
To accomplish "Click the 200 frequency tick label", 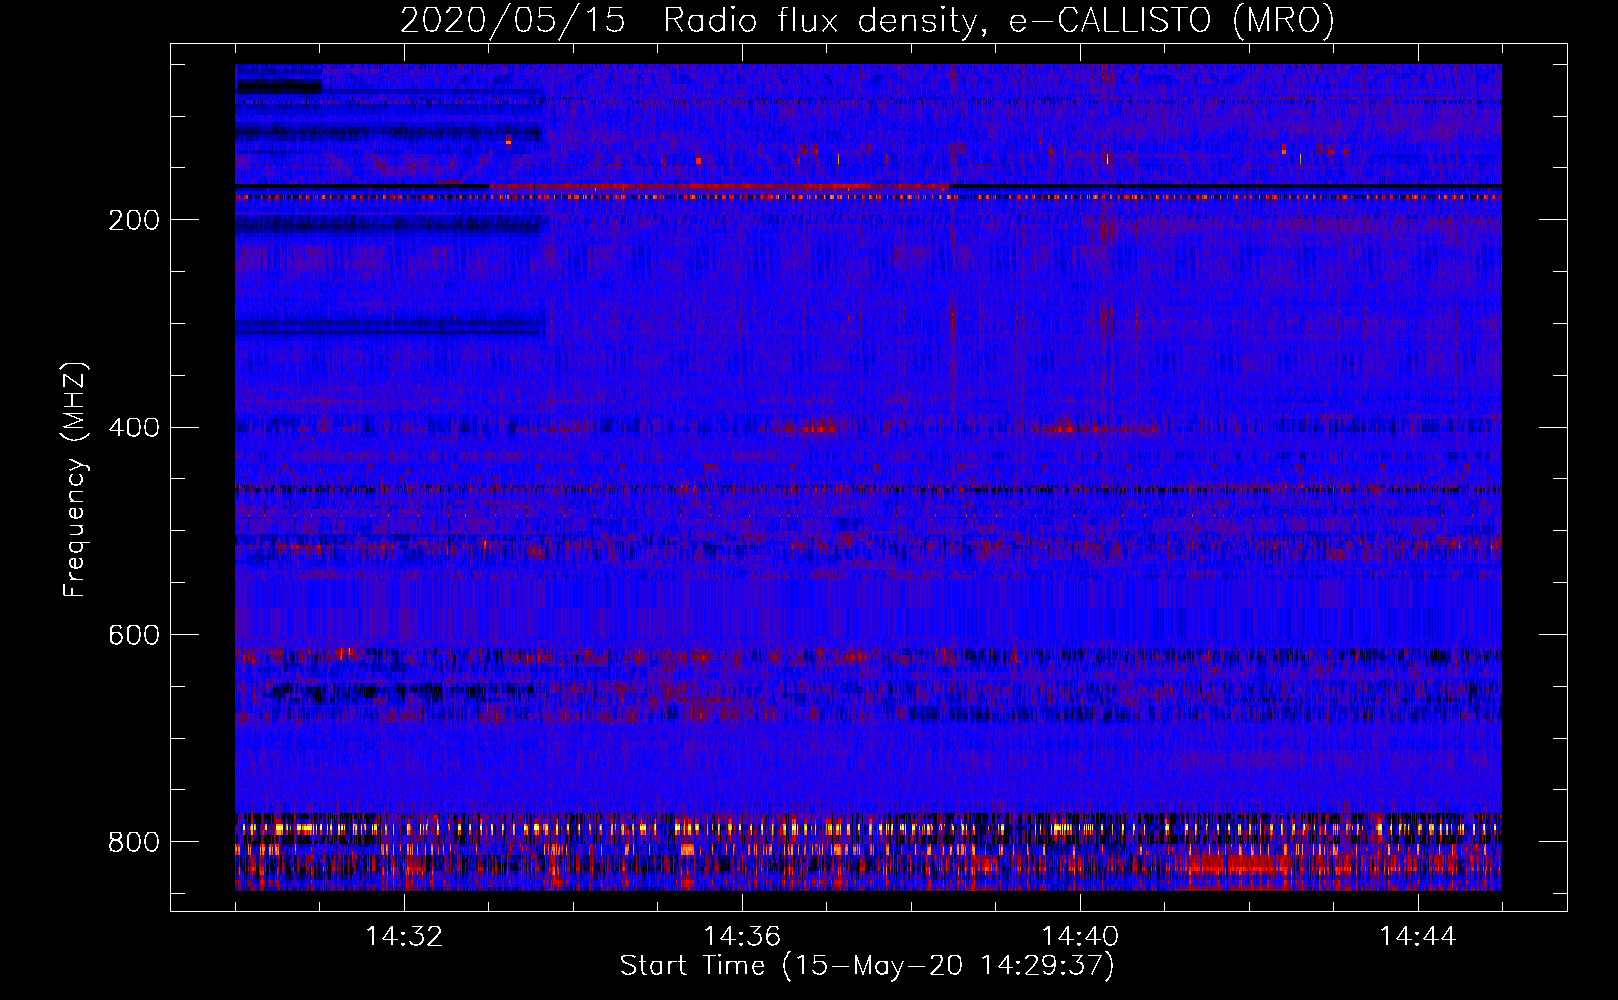I will pyautogui.click(x=134, y=221).
